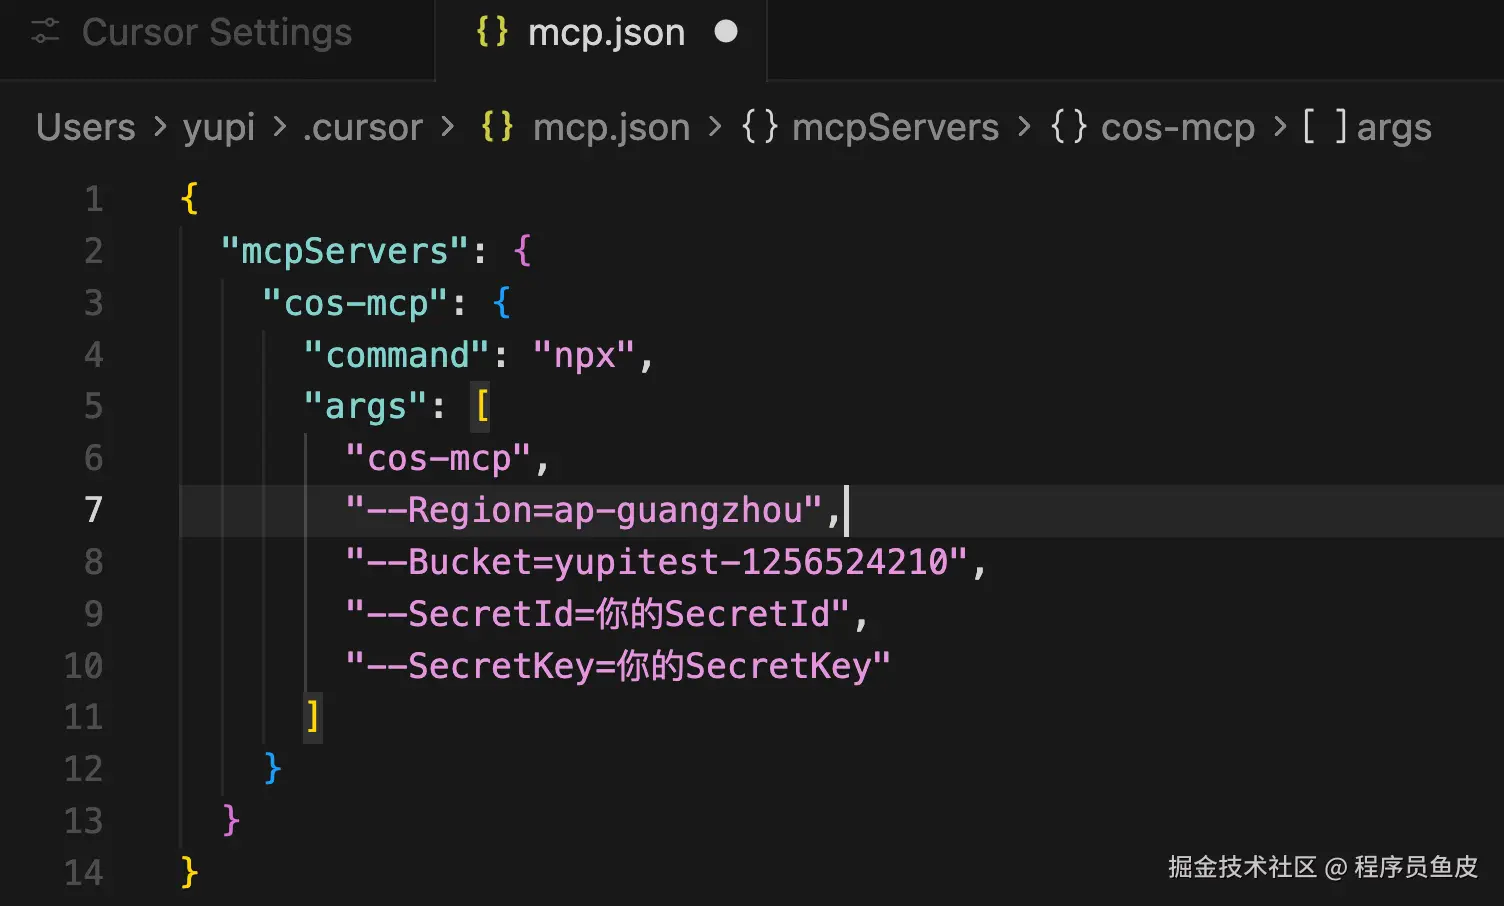
Task: Click the args breadcrumb segment
Action: click(1394, 127)
